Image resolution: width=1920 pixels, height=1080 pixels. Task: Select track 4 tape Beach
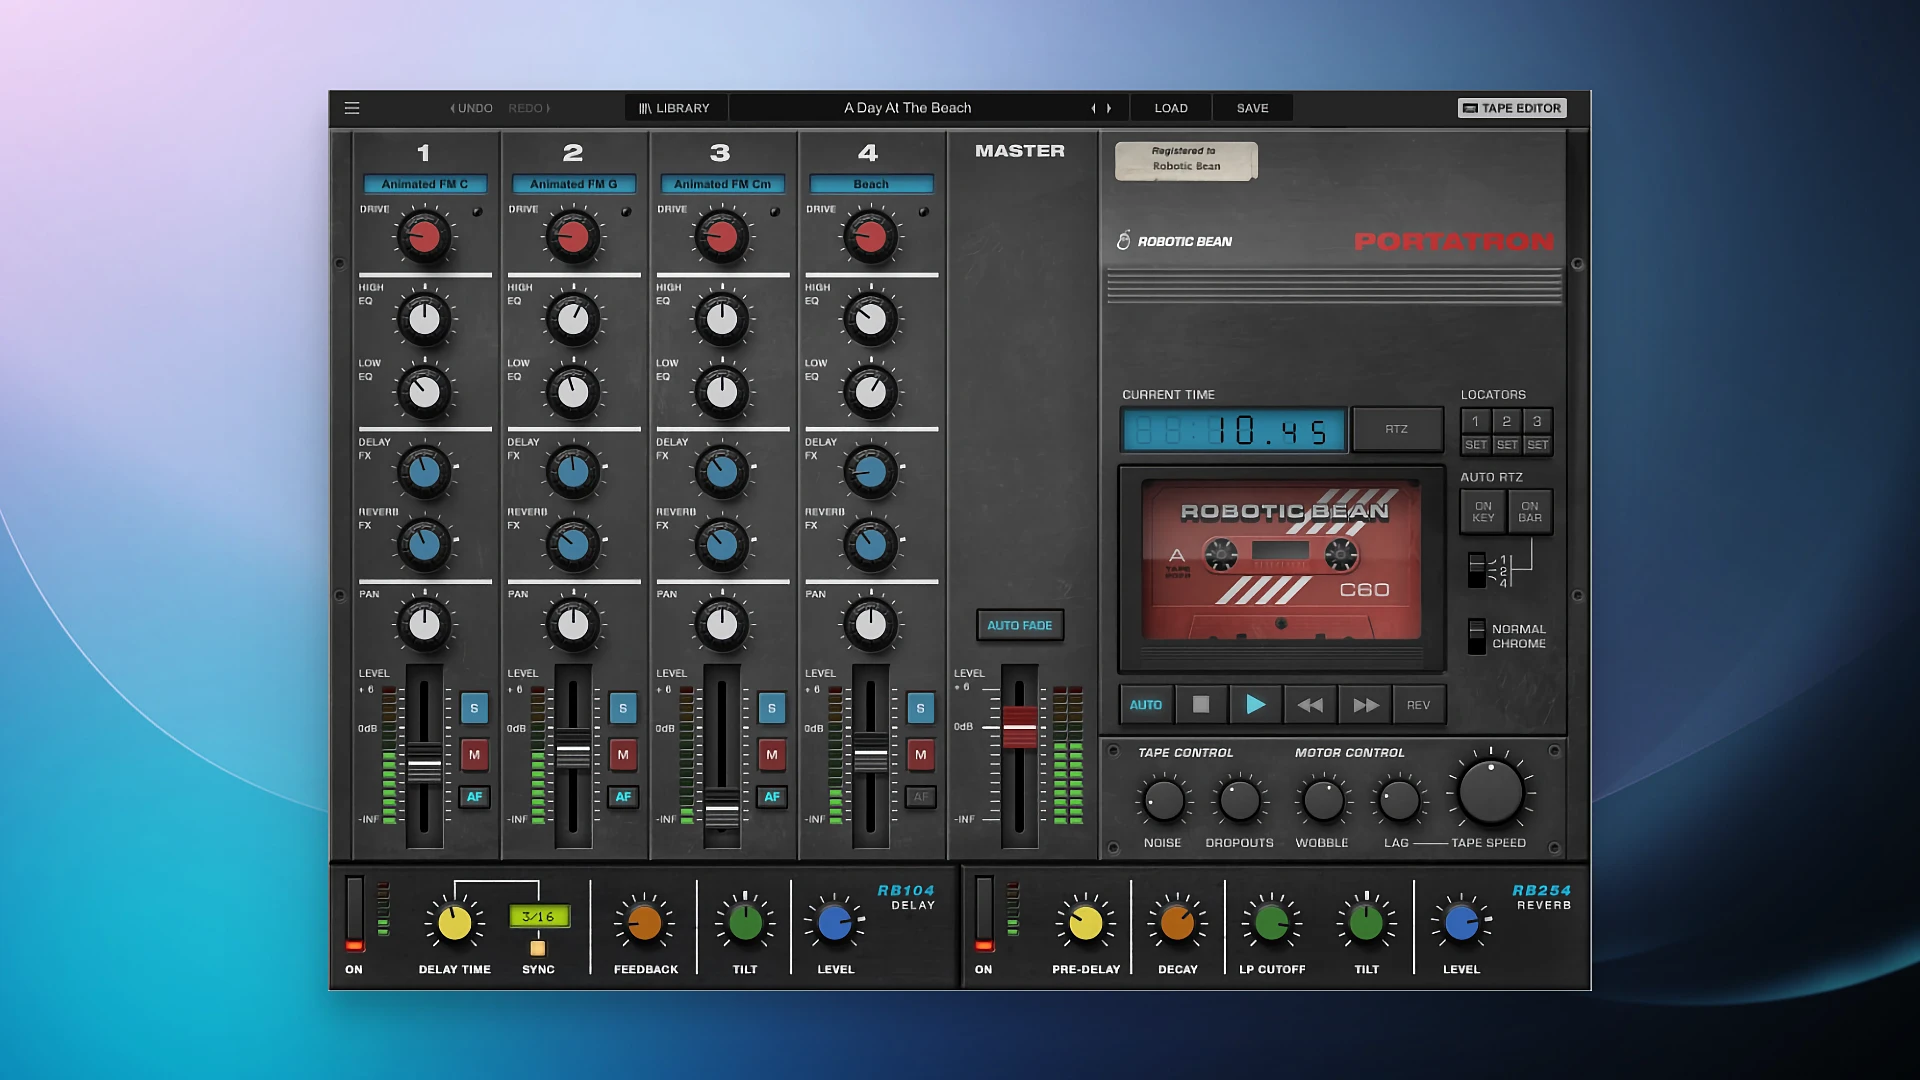pyautogui.click(x=871, y=184)
